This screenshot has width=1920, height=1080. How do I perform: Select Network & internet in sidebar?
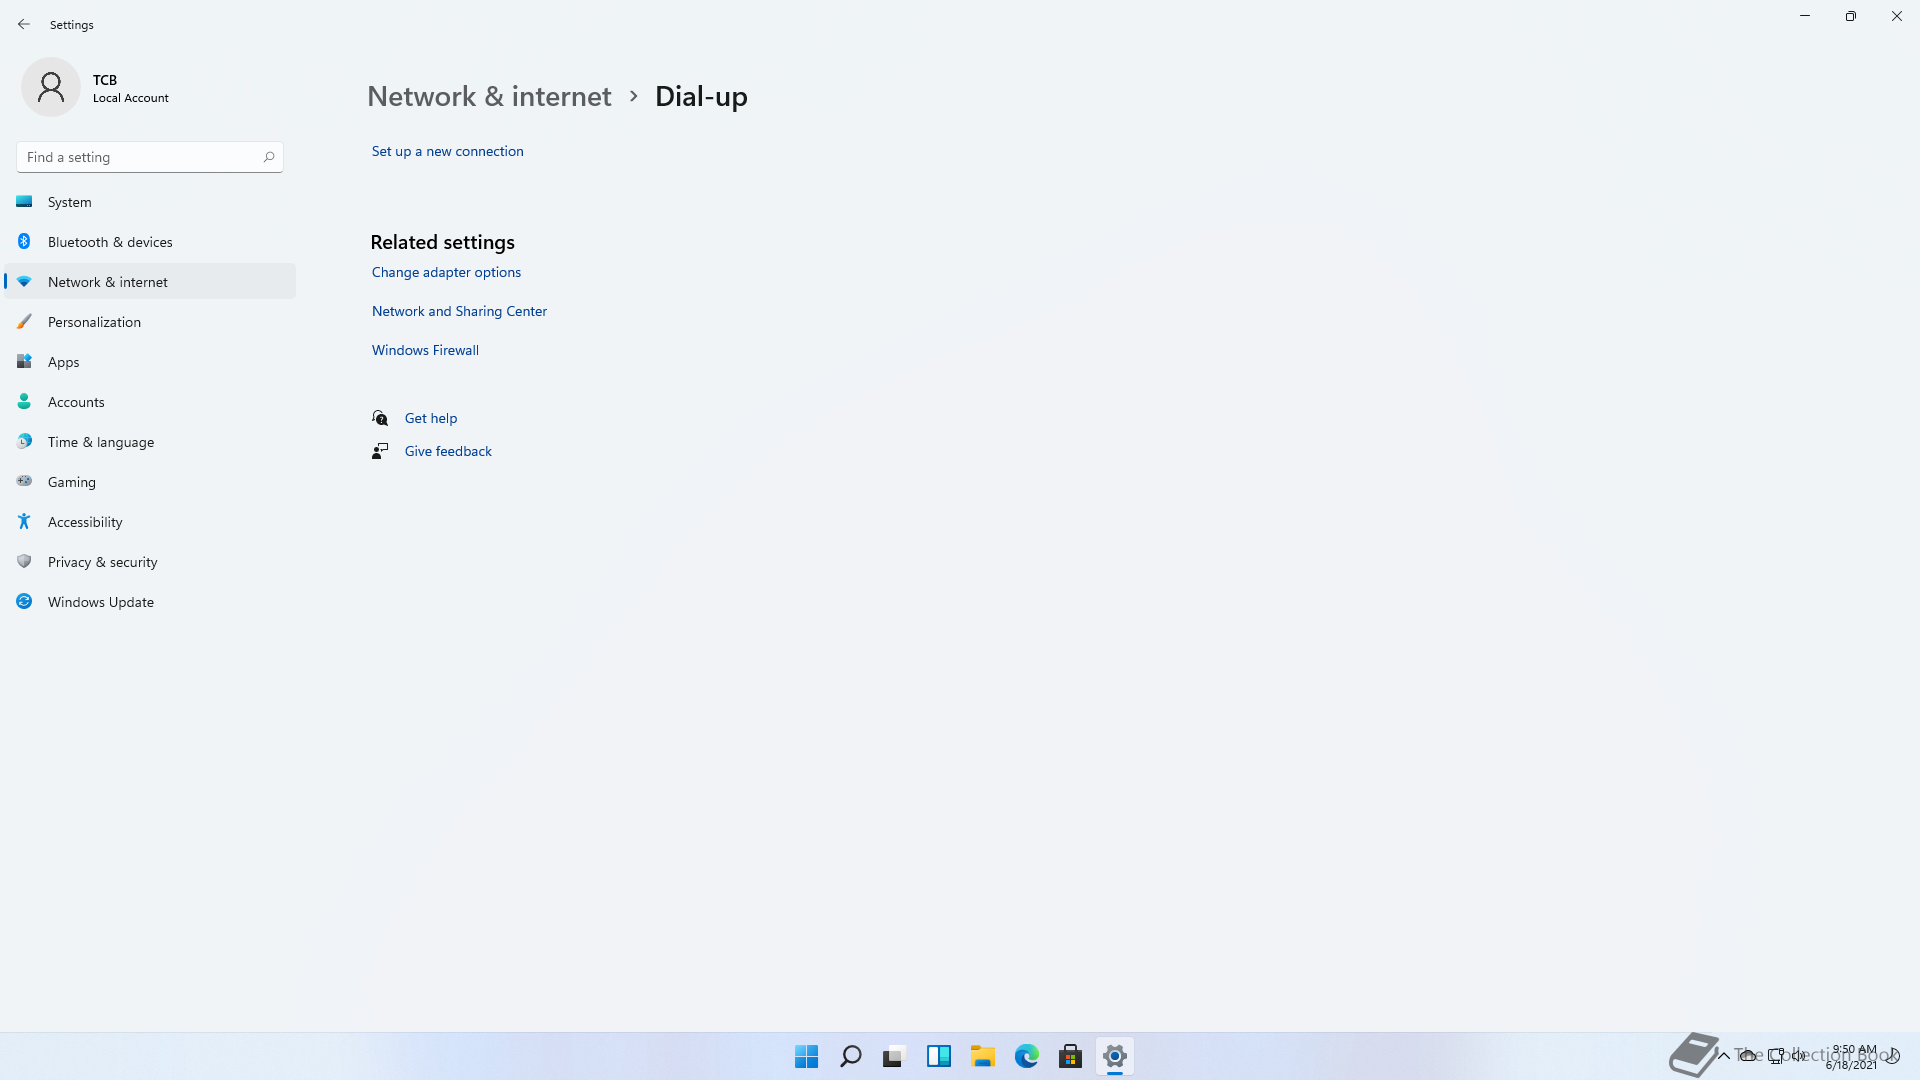point(150,282)
